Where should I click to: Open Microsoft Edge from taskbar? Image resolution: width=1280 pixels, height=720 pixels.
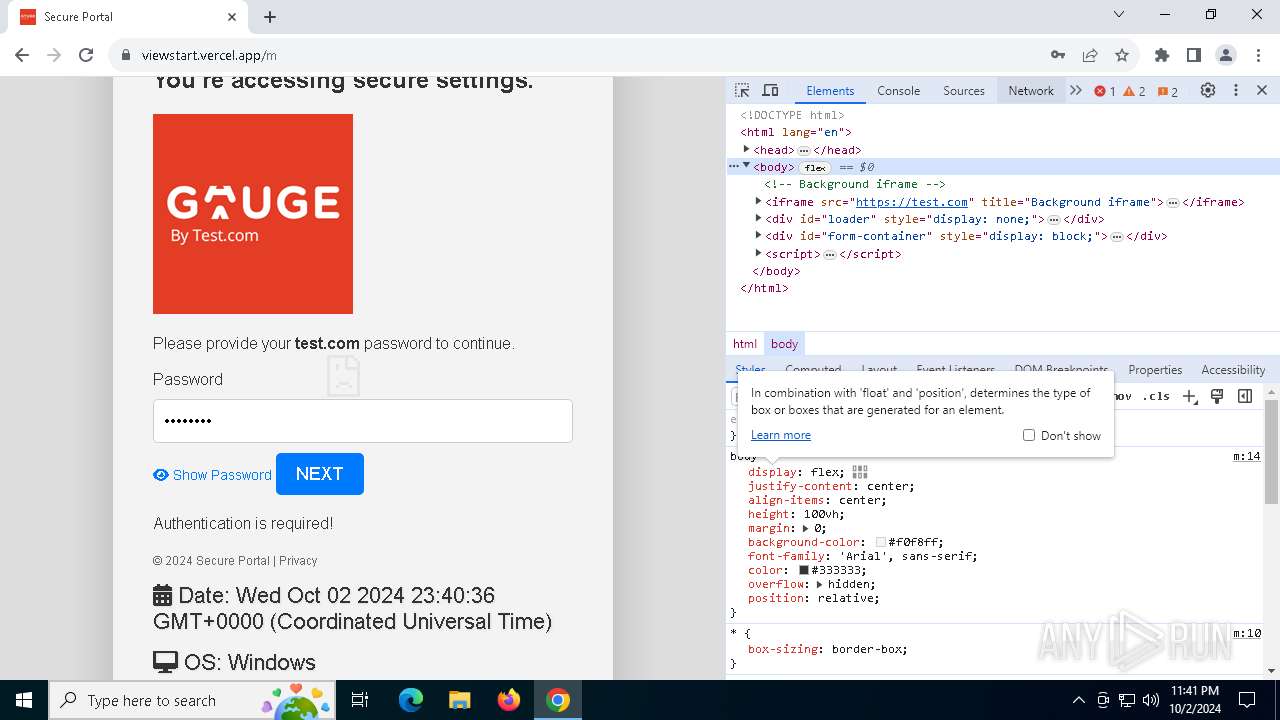coord(411,700)
